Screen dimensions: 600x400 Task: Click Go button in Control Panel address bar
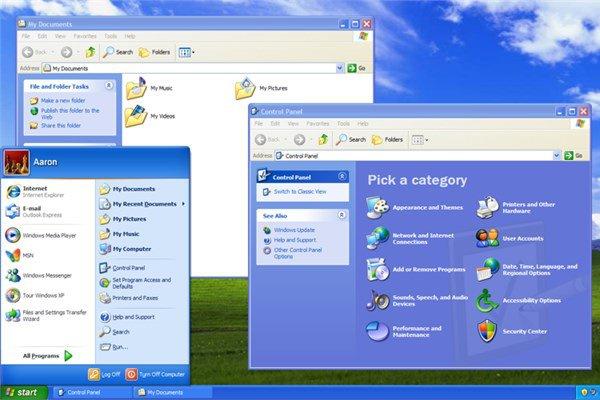pos(573,155)
